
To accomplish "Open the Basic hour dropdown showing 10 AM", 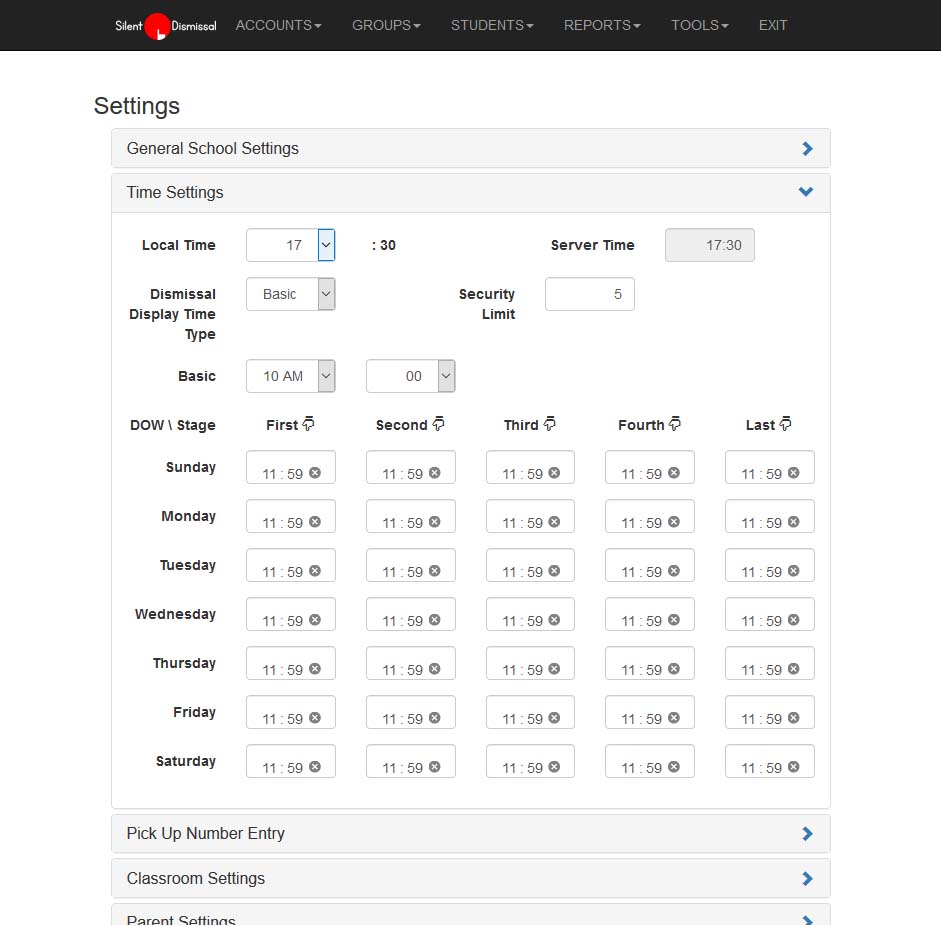I will [x=326, y=376].
